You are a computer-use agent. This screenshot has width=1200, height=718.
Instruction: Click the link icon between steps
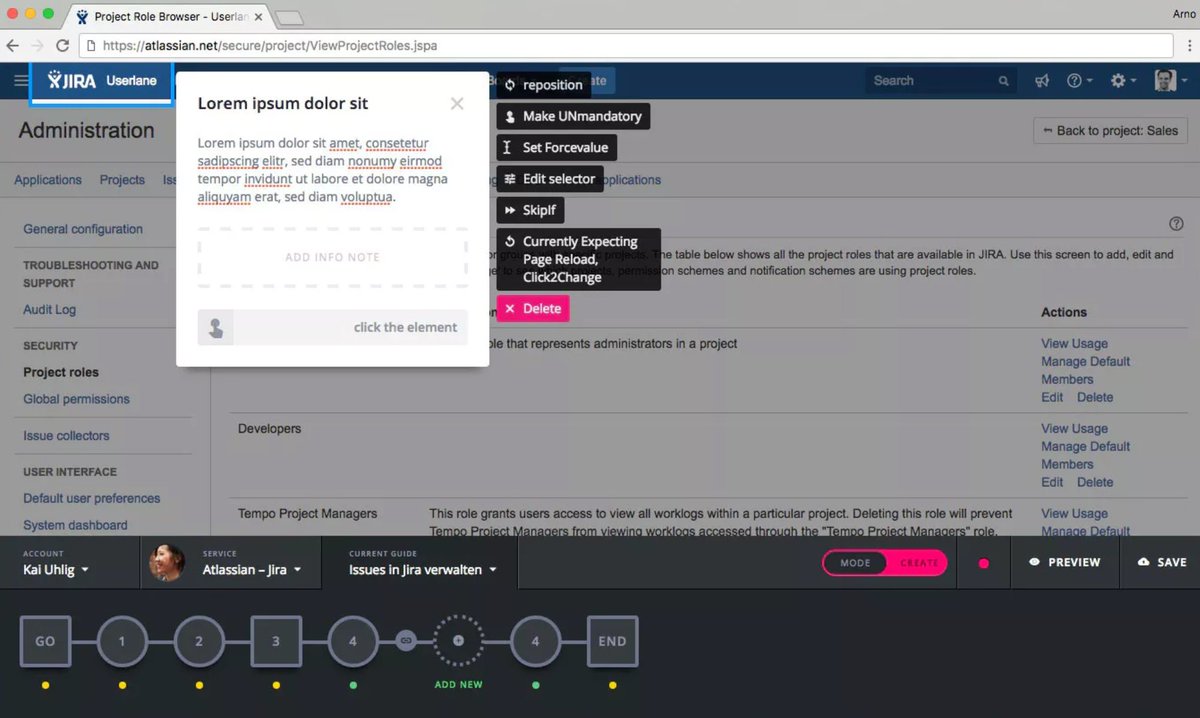406,640
